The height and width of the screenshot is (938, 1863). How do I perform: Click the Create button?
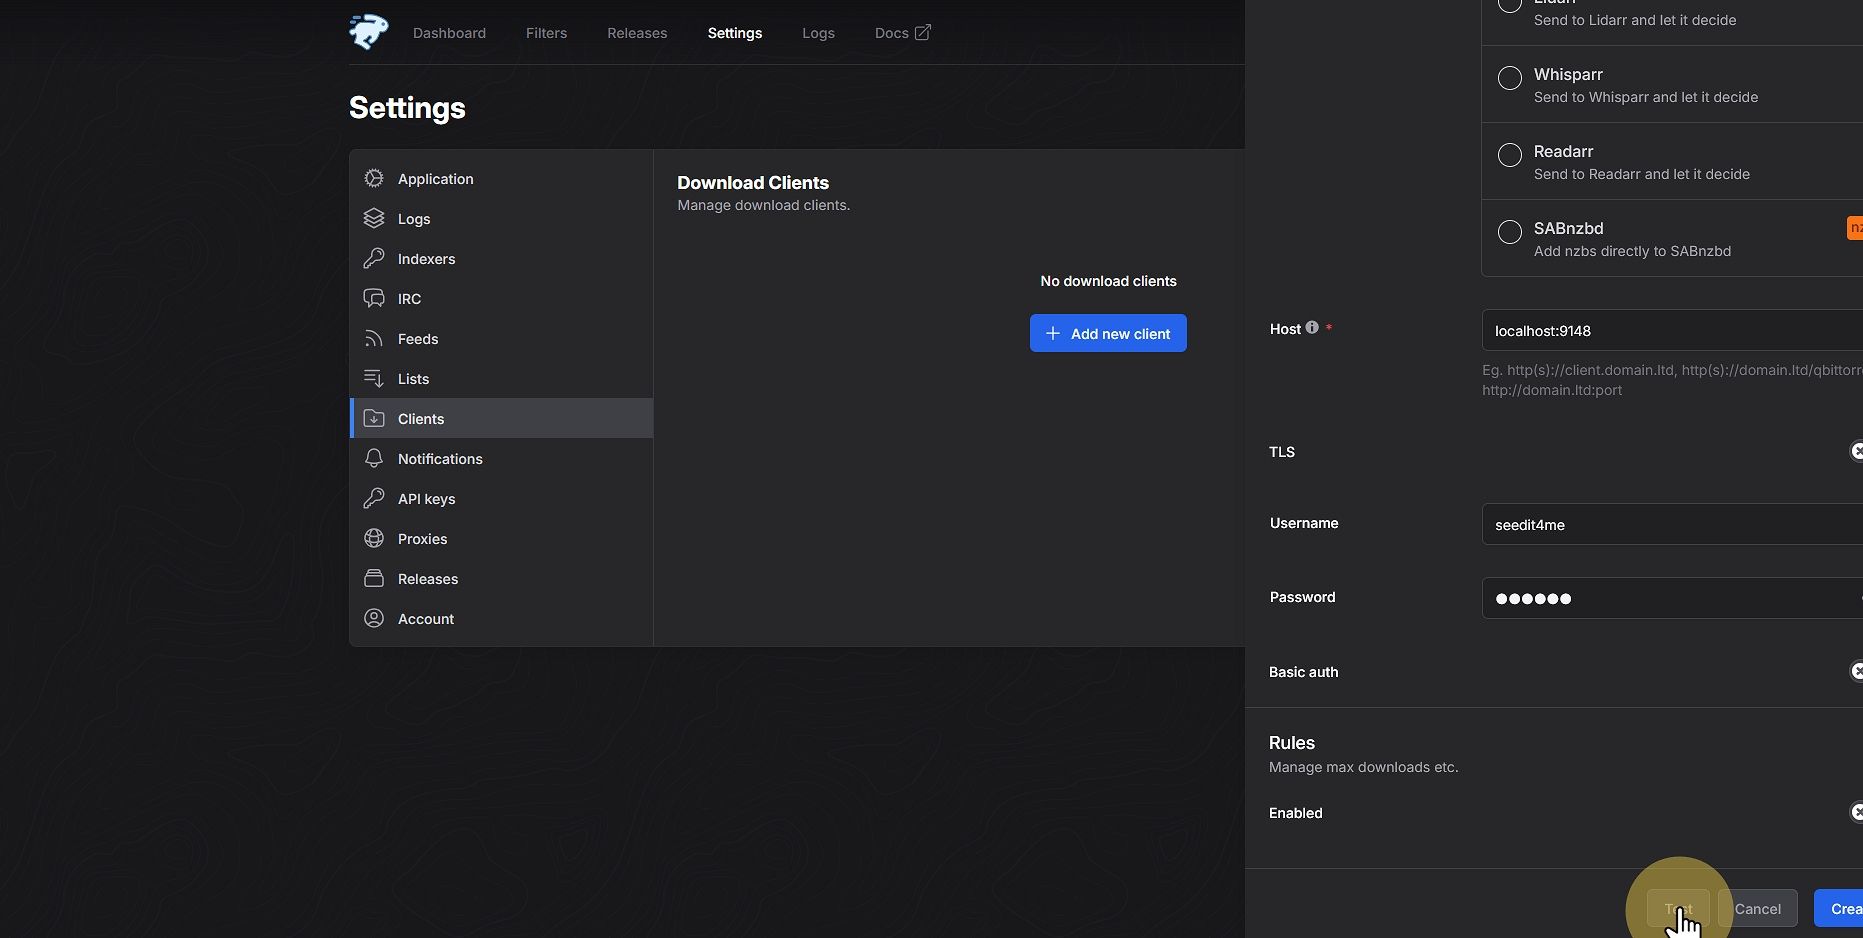1839,908
